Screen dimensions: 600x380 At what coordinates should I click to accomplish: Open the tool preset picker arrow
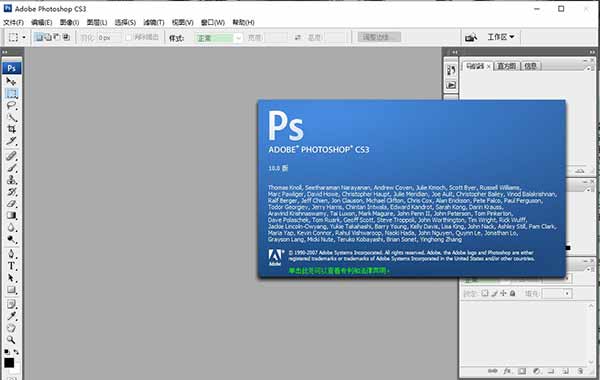point(24,37)
